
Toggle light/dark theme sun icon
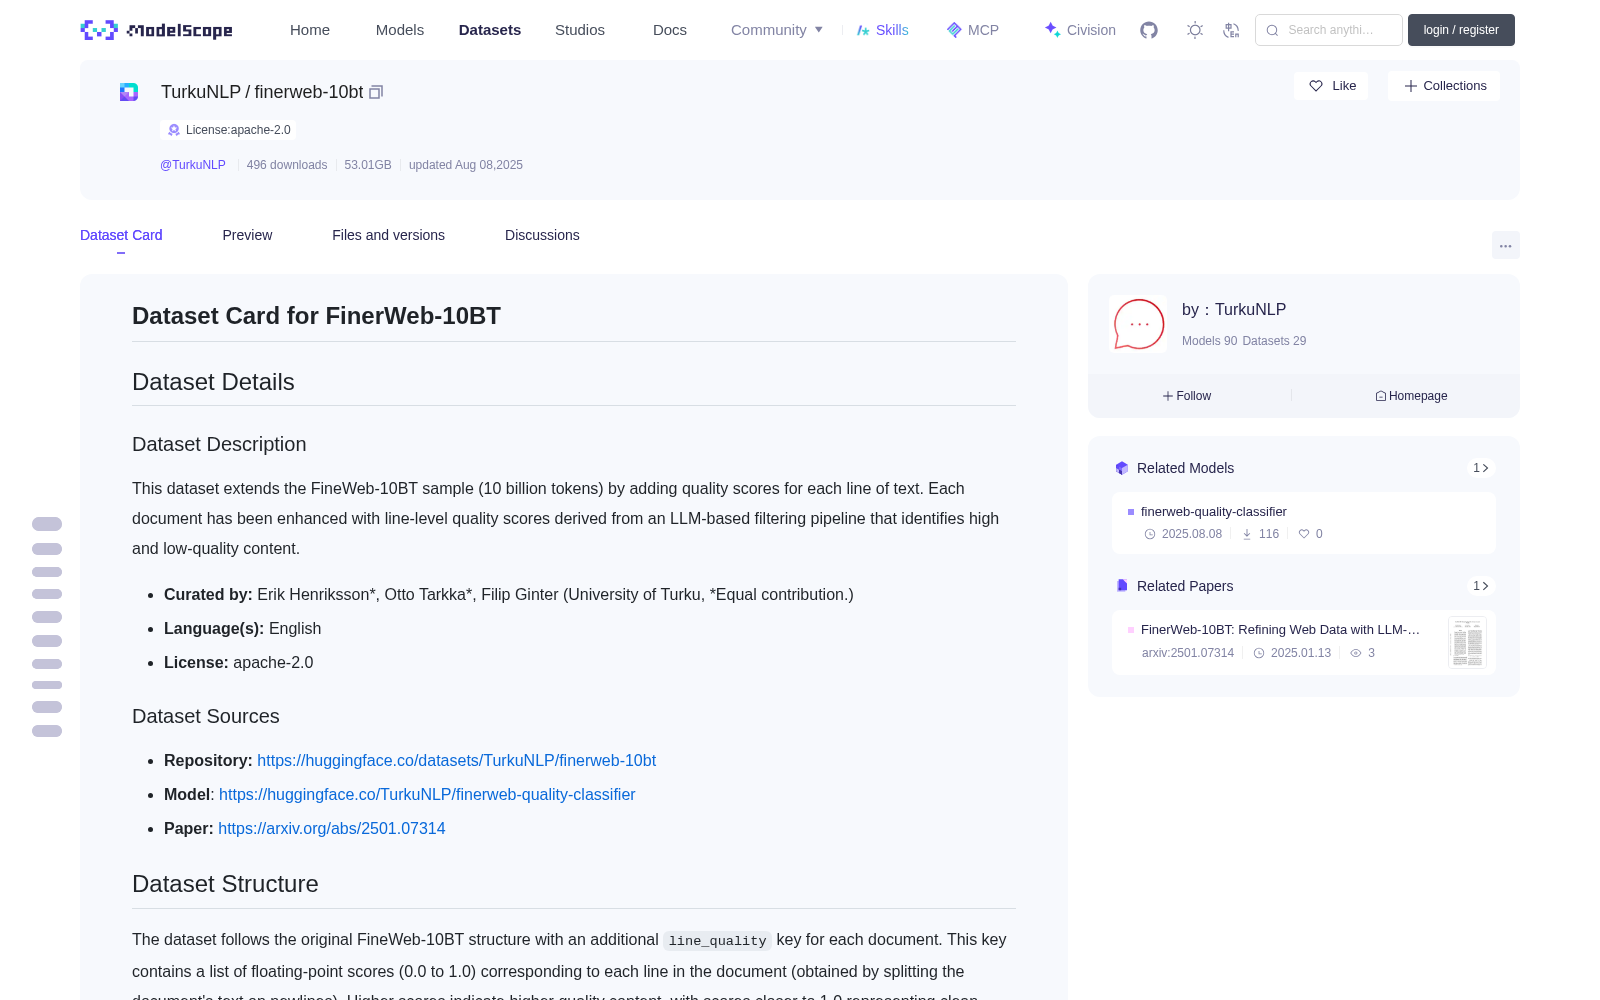pos(1195,30)
